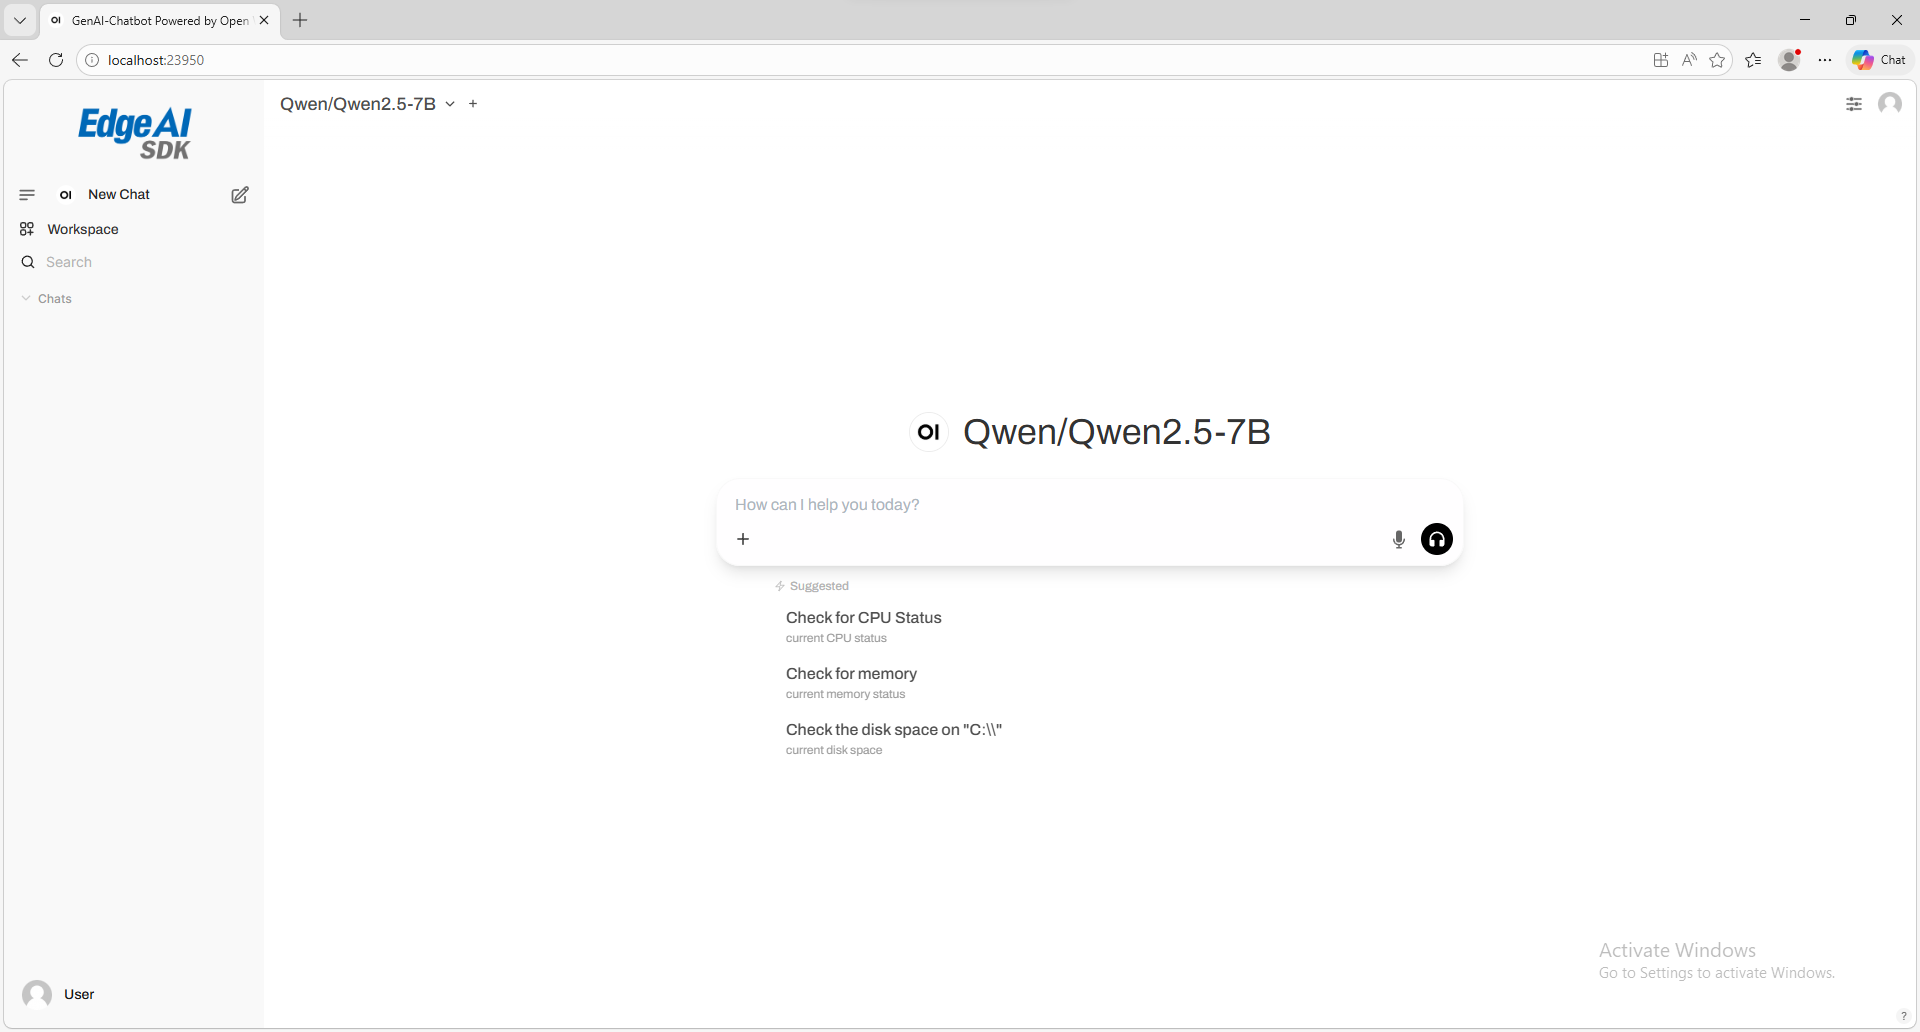Click the large Qwen/Qwen2.5-7B heading
The image size is (1920, 1032).
pos(1117,432)
